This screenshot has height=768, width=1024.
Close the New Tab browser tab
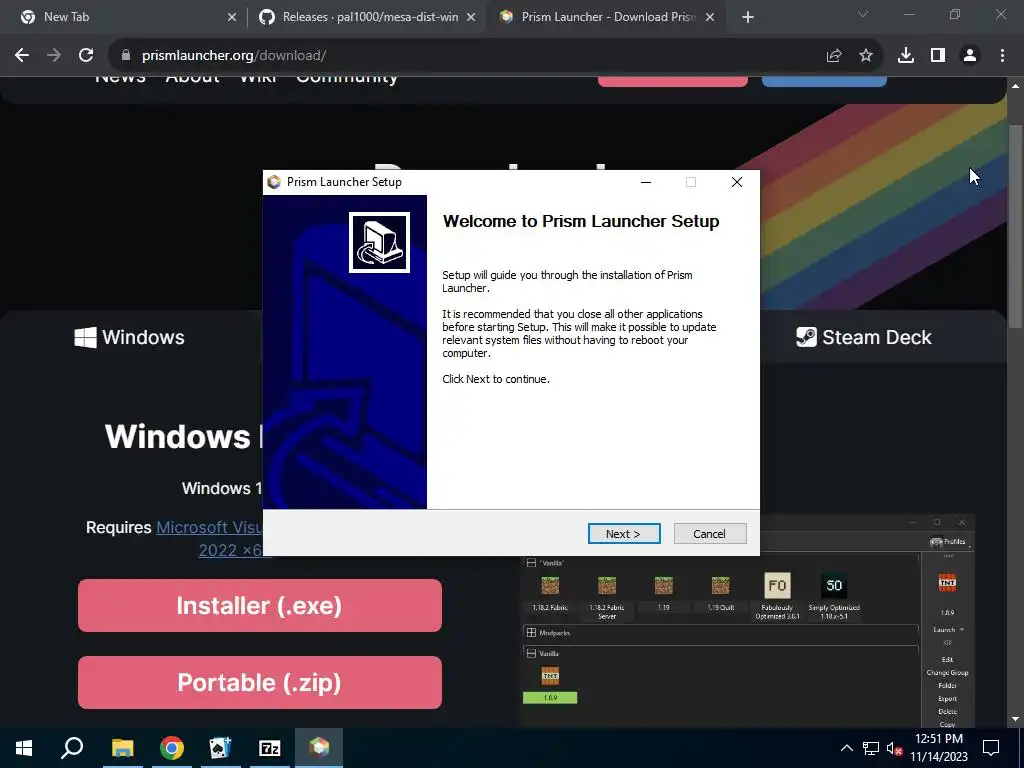(232, 18)
